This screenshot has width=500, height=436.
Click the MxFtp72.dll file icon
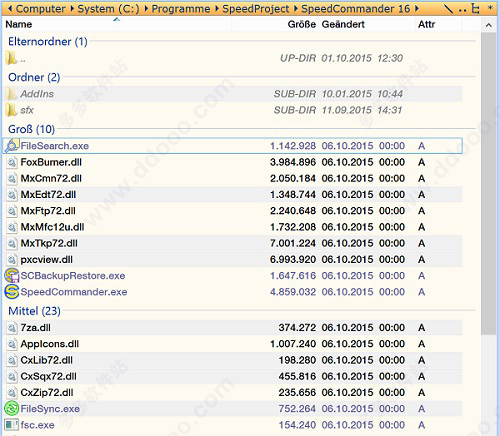(12, 211)
